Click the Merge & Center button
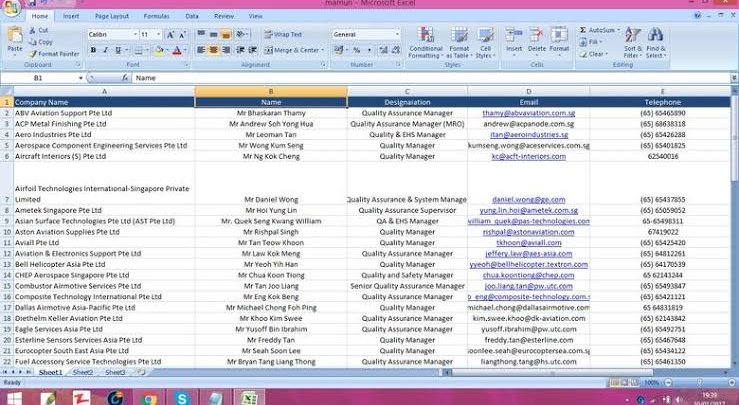Image resolution: width=739 pixels, height=405 pixels. [292, 50]
